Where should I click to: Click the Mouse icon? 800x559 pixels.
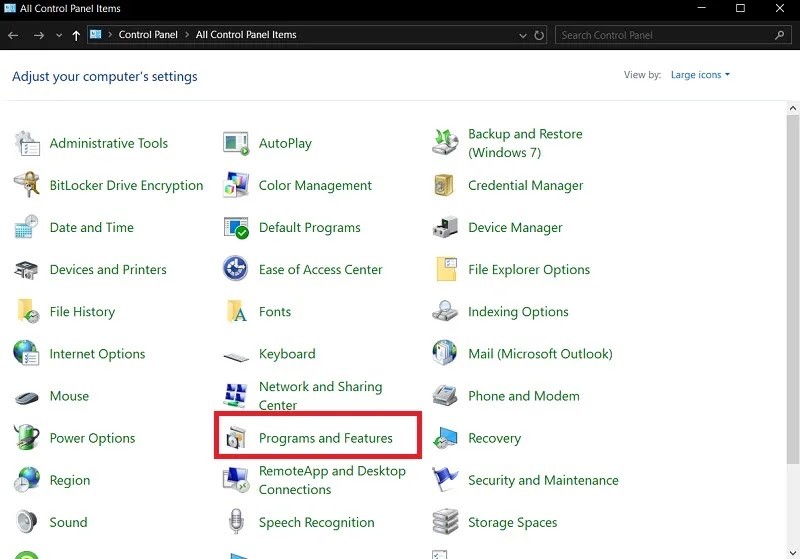(27, 396)
